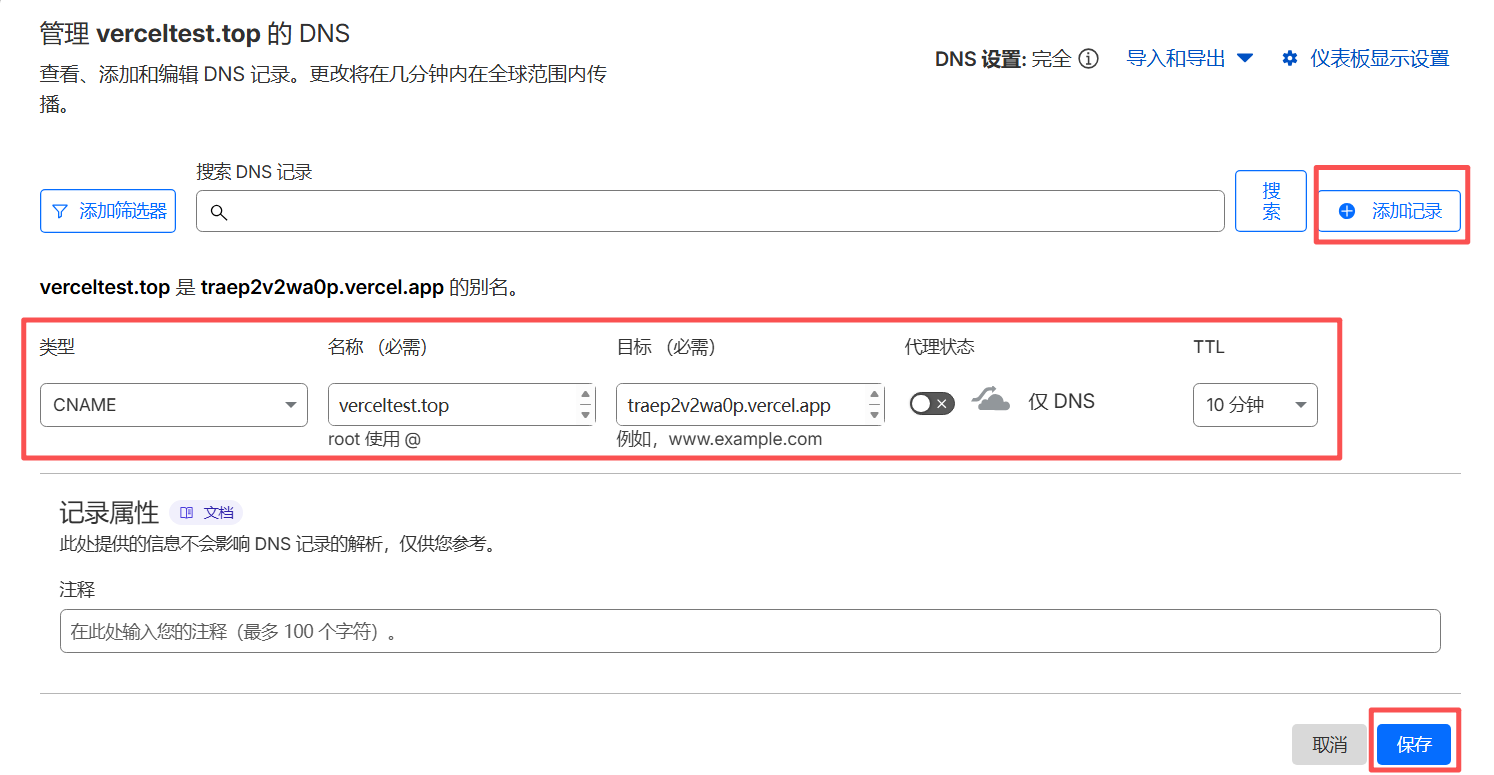Click the heading 管理 verceltest.top 的 DNS

coord(195,34)
